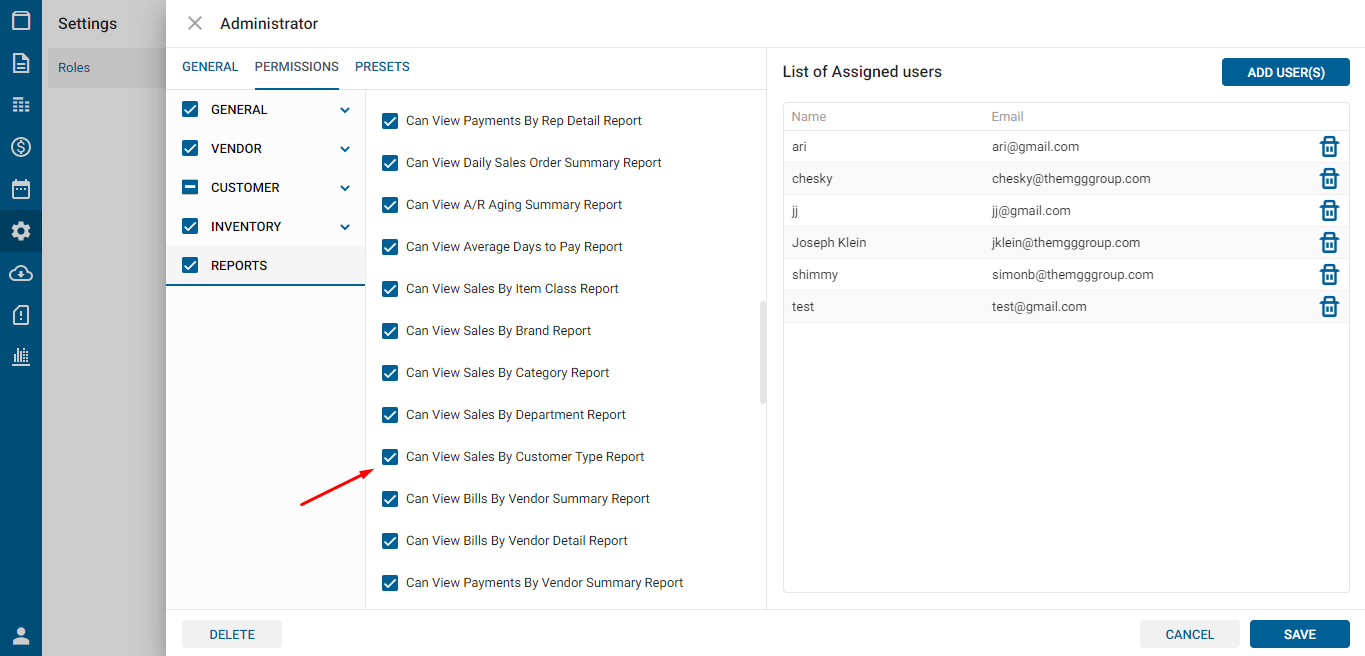Open the document icon in left sidebar
The image size is (1365, 656).
tap(21, 63)
